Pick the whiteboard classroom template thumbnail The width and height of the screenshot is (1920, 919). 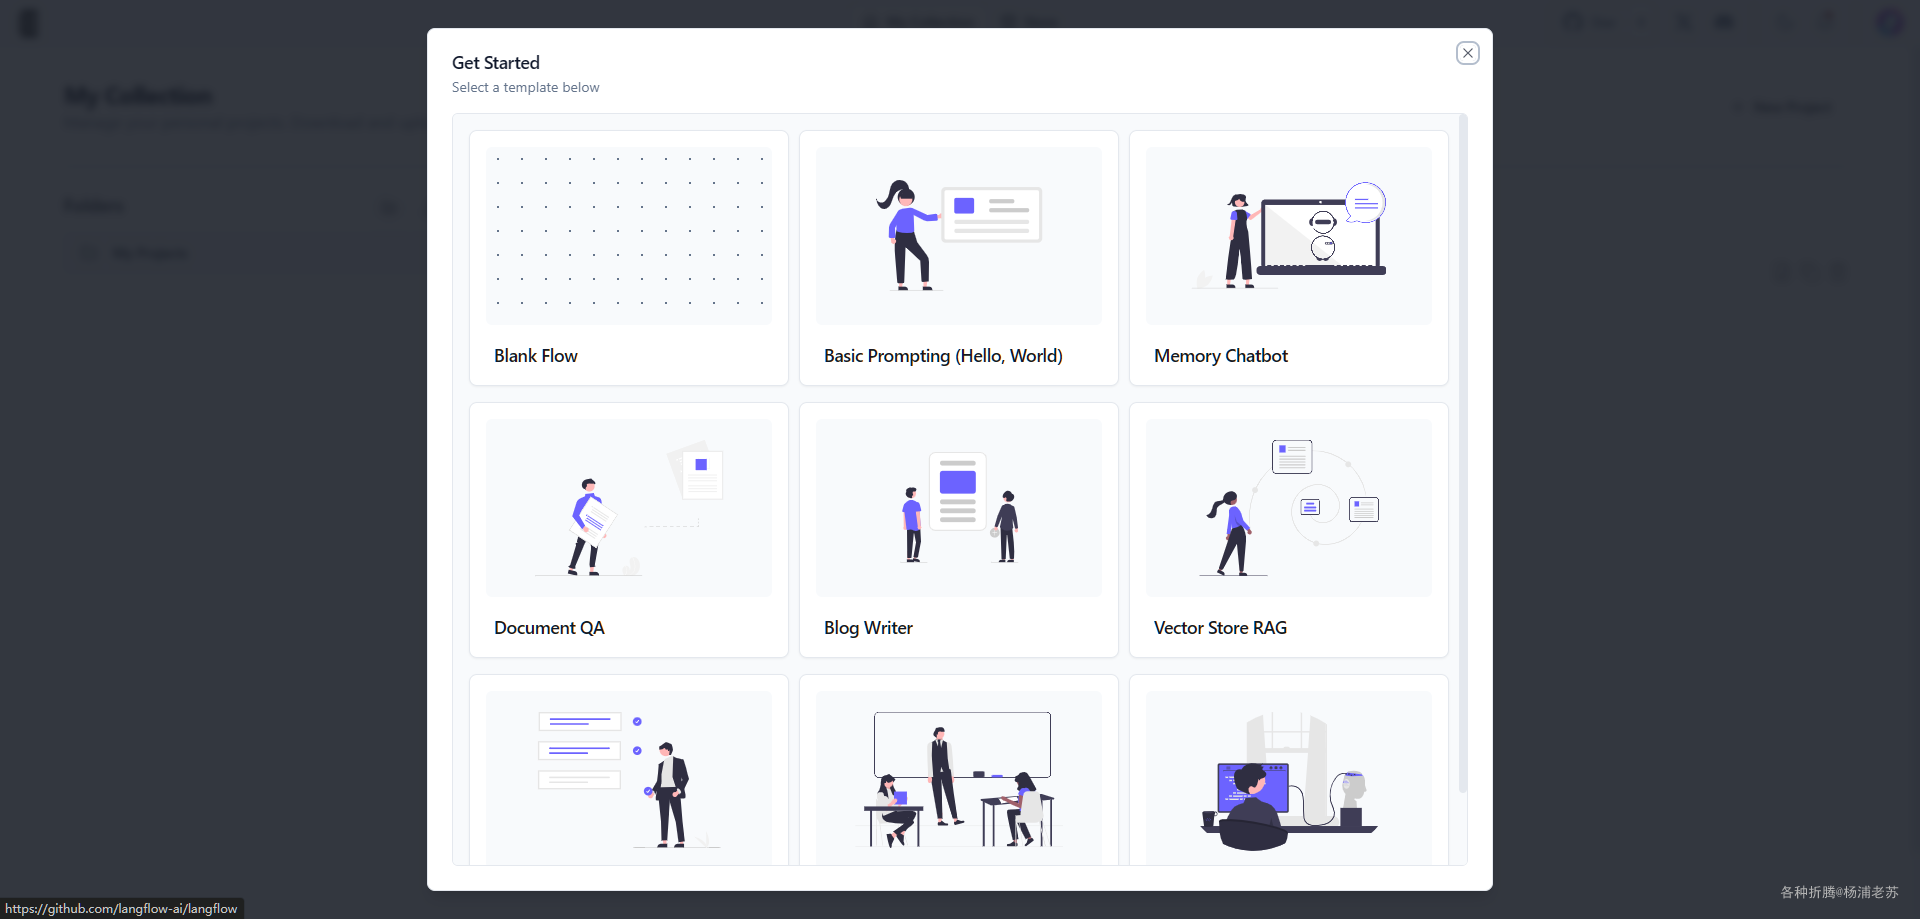tap(959, 778)
